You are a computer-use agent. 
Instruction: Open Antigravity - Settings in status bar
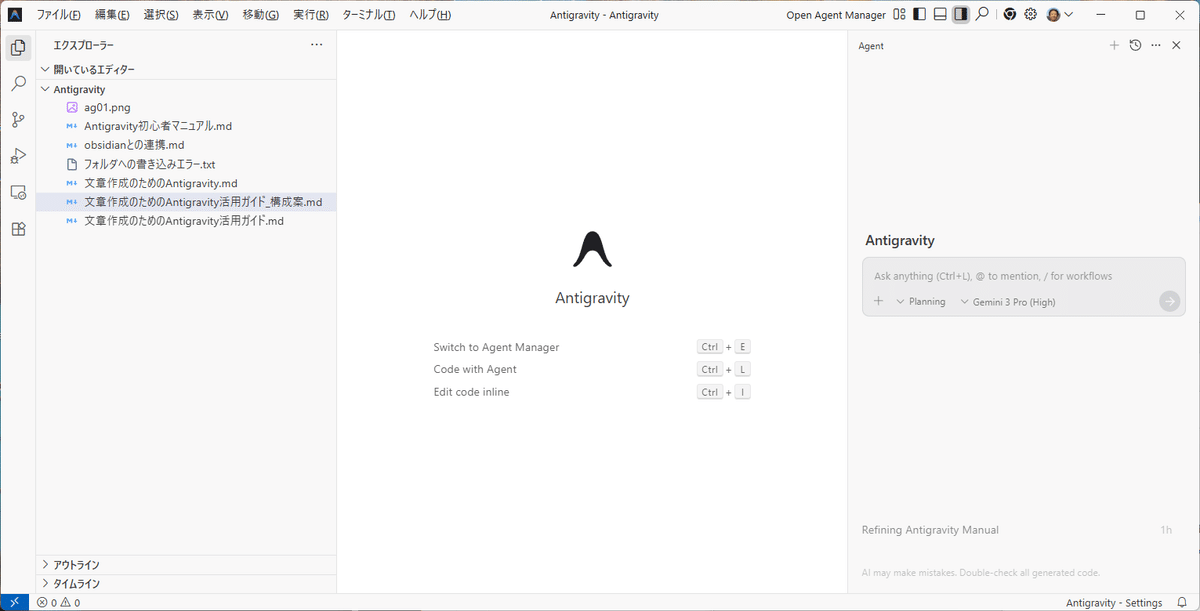pos(1114,603)
